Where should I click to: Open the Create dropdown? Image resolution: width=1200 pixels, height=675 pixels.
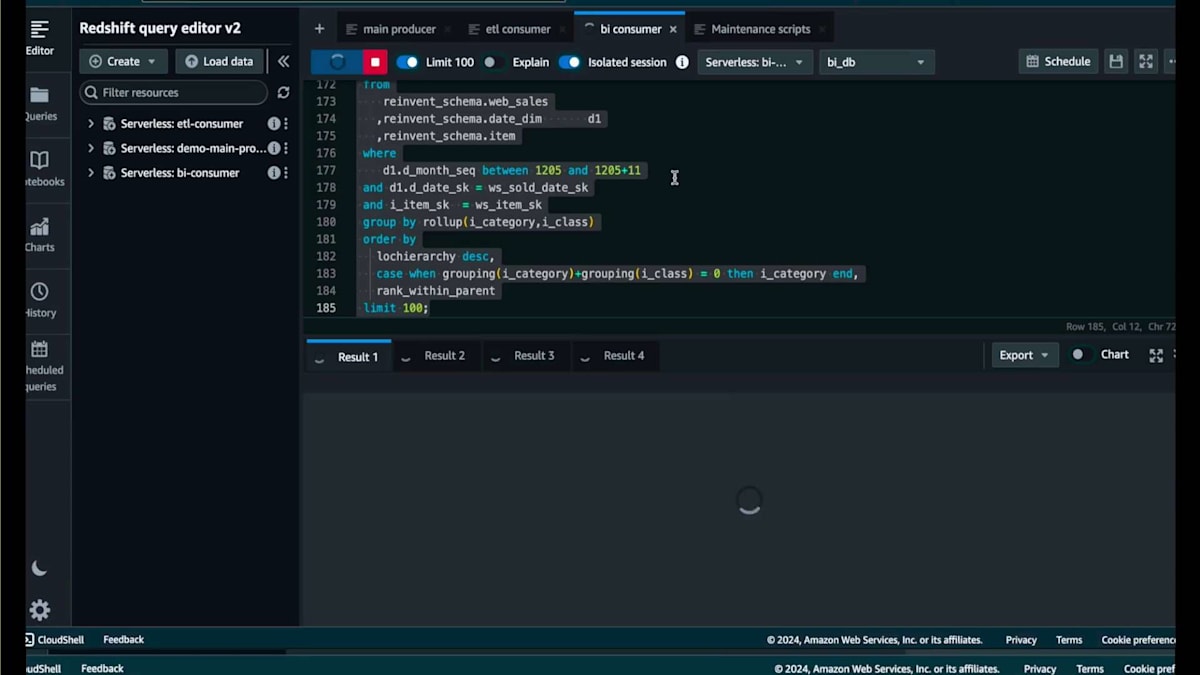[123, 61]
